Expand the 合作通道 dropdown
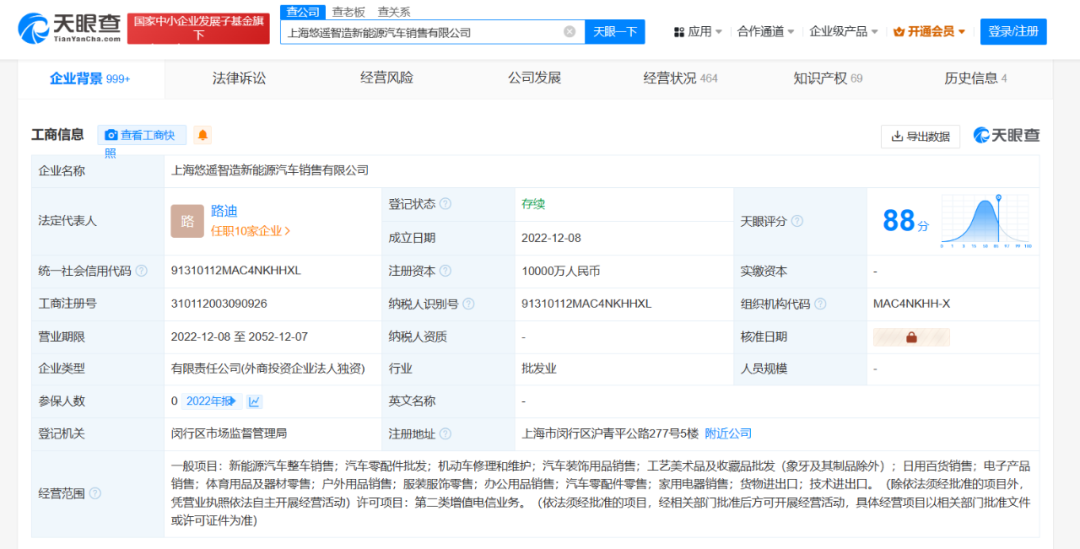Image resolution: width=1080 pixels, height=549 pixels. click(x=766, y=31)
